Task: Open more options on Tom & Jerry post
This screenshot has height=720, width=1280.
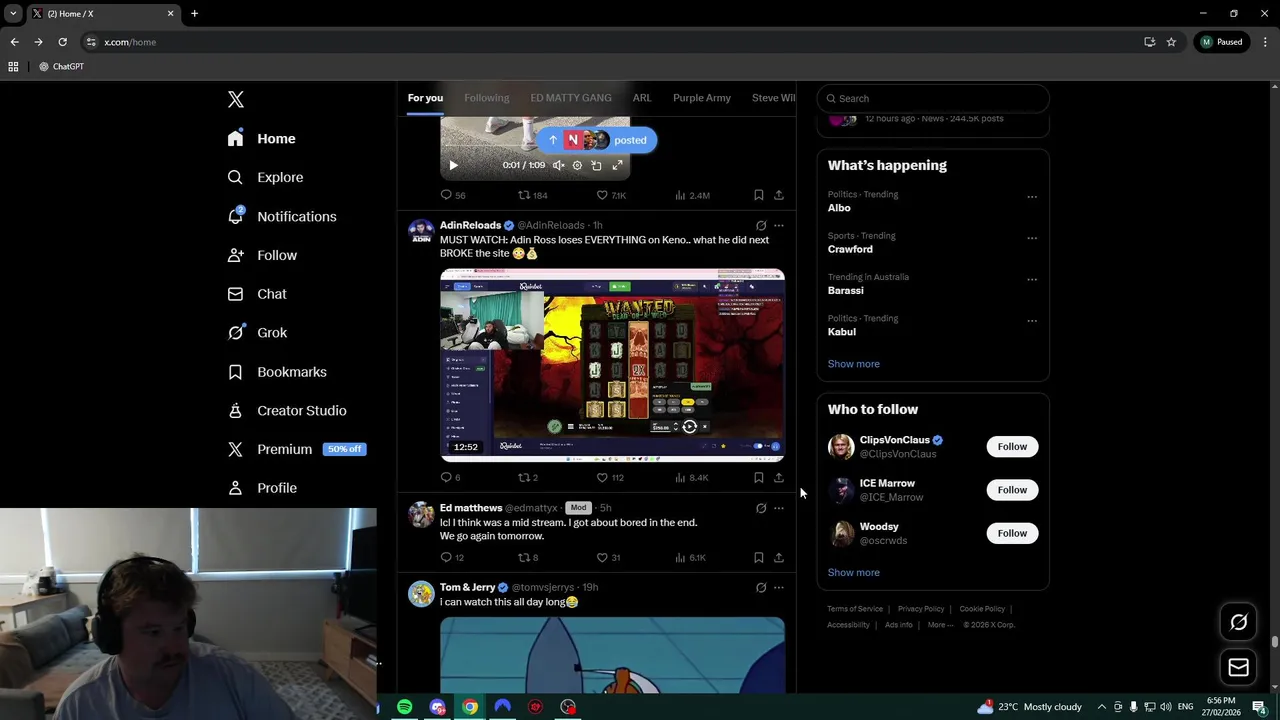Action: pyautogui.click(x=778, y=588)
